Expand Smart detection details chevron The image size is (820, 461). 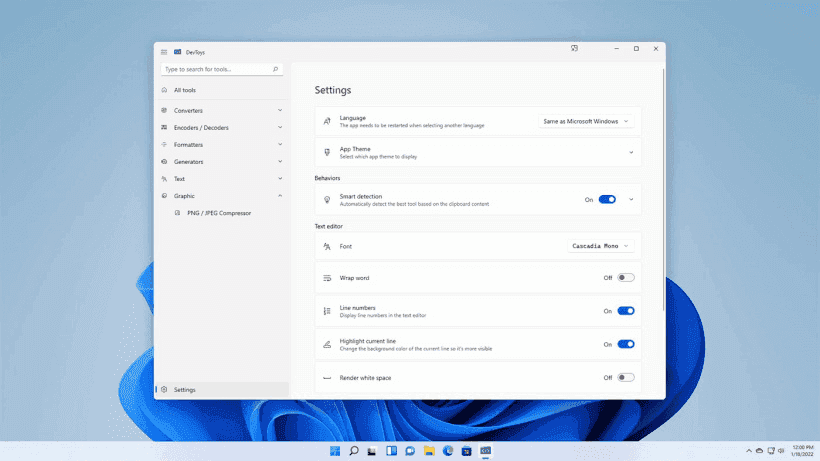tap(631, 200)
